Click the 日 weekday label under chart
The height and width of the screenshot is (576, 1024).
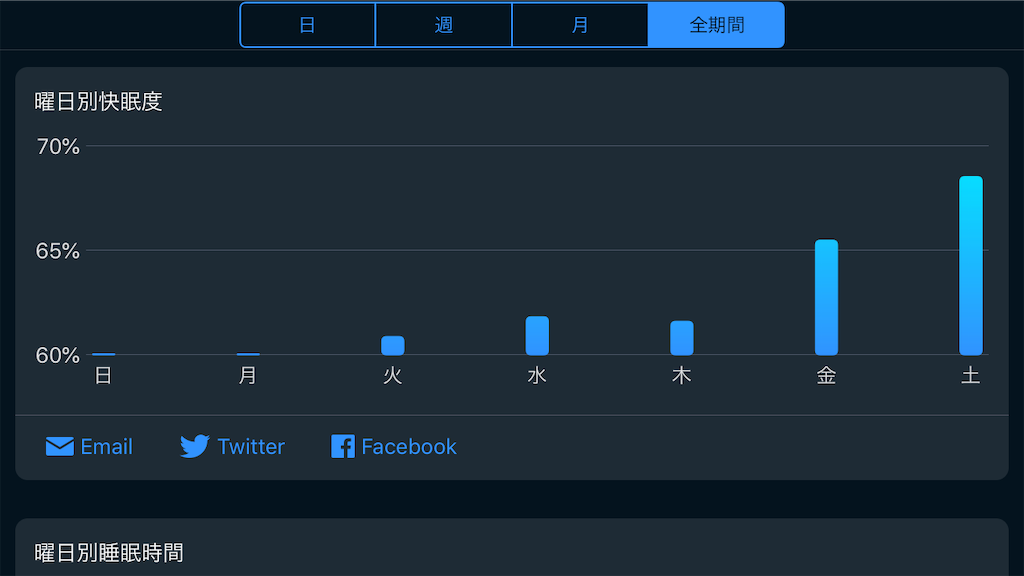[x=103, y=376]
